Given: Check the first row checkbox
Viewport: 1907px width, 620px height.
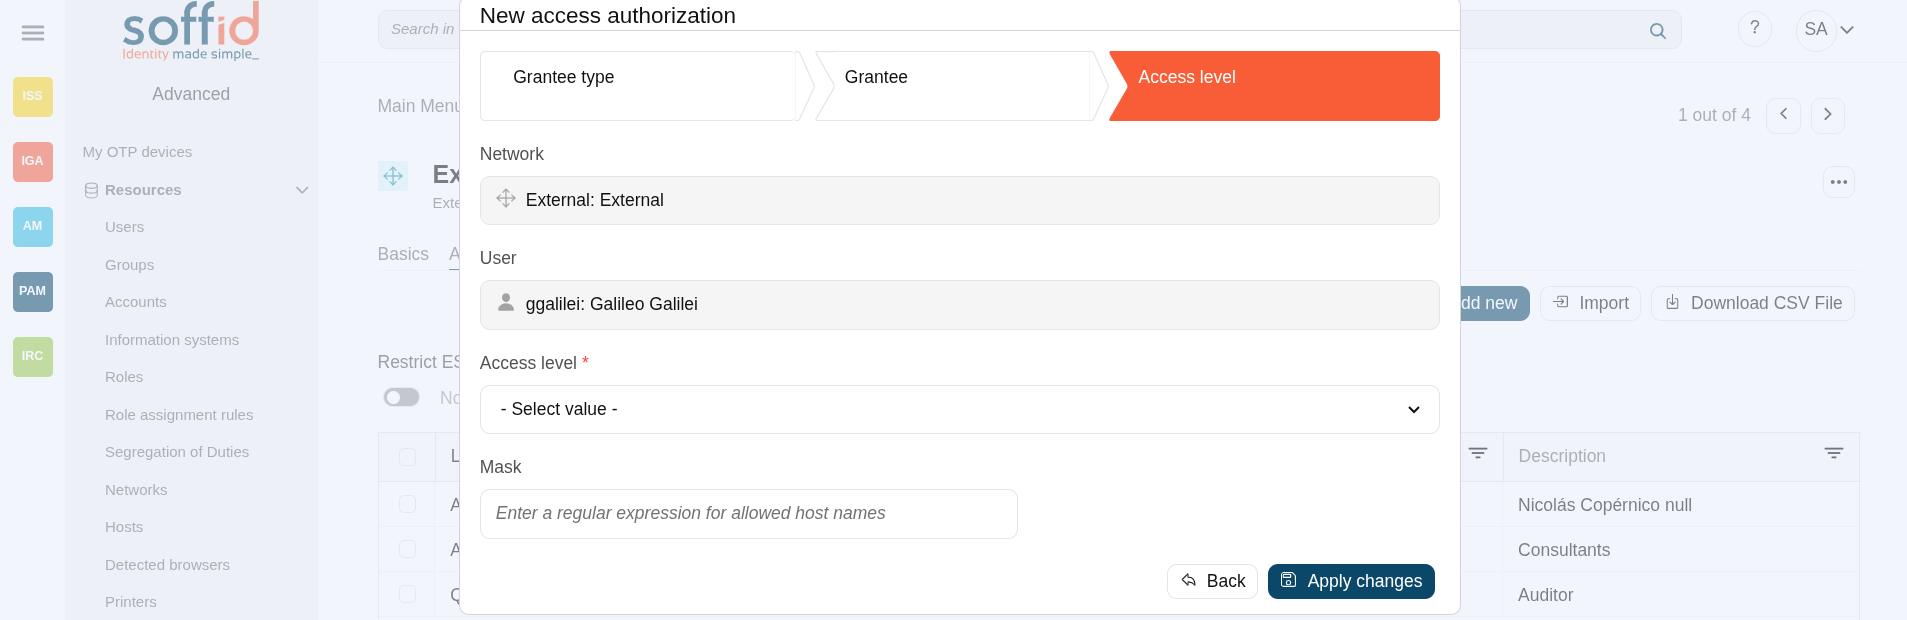Looking at the screenshot, I should pyautogui.click(x=407, y=504).
